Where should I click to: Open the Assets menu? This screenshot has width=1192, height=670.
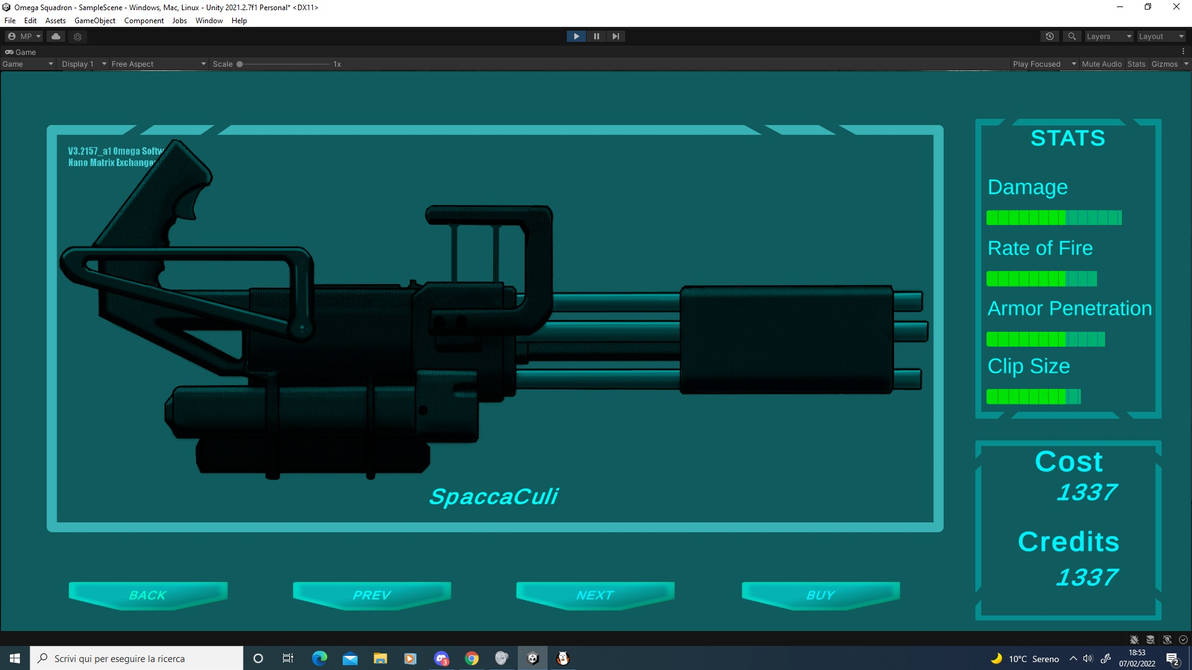pyautogui.click(x=55, y=21)
